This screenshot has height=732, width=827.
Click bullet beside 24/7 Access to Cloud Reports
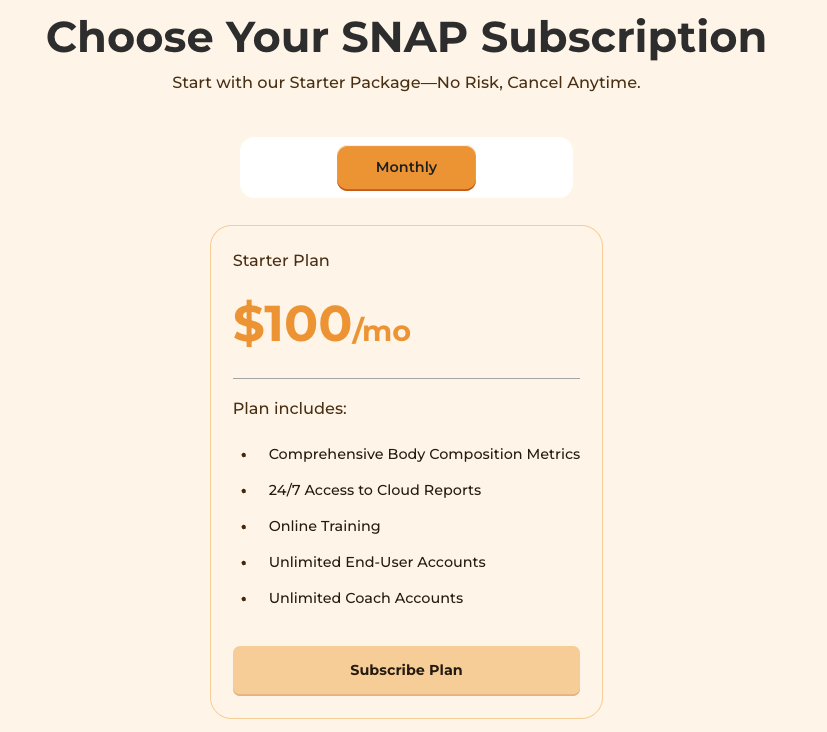[244, 491]
